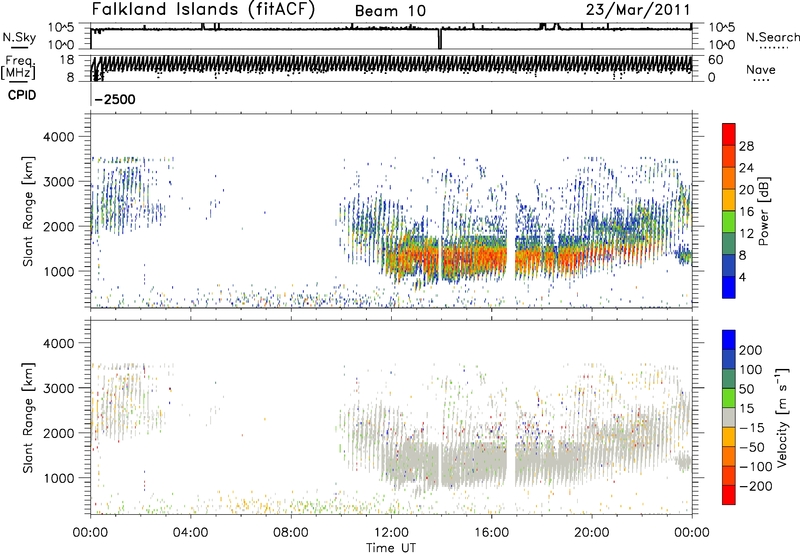Click the "N.Sky" legend label
The width and height of the screenshot is (800, 554).
pos(19,37)
